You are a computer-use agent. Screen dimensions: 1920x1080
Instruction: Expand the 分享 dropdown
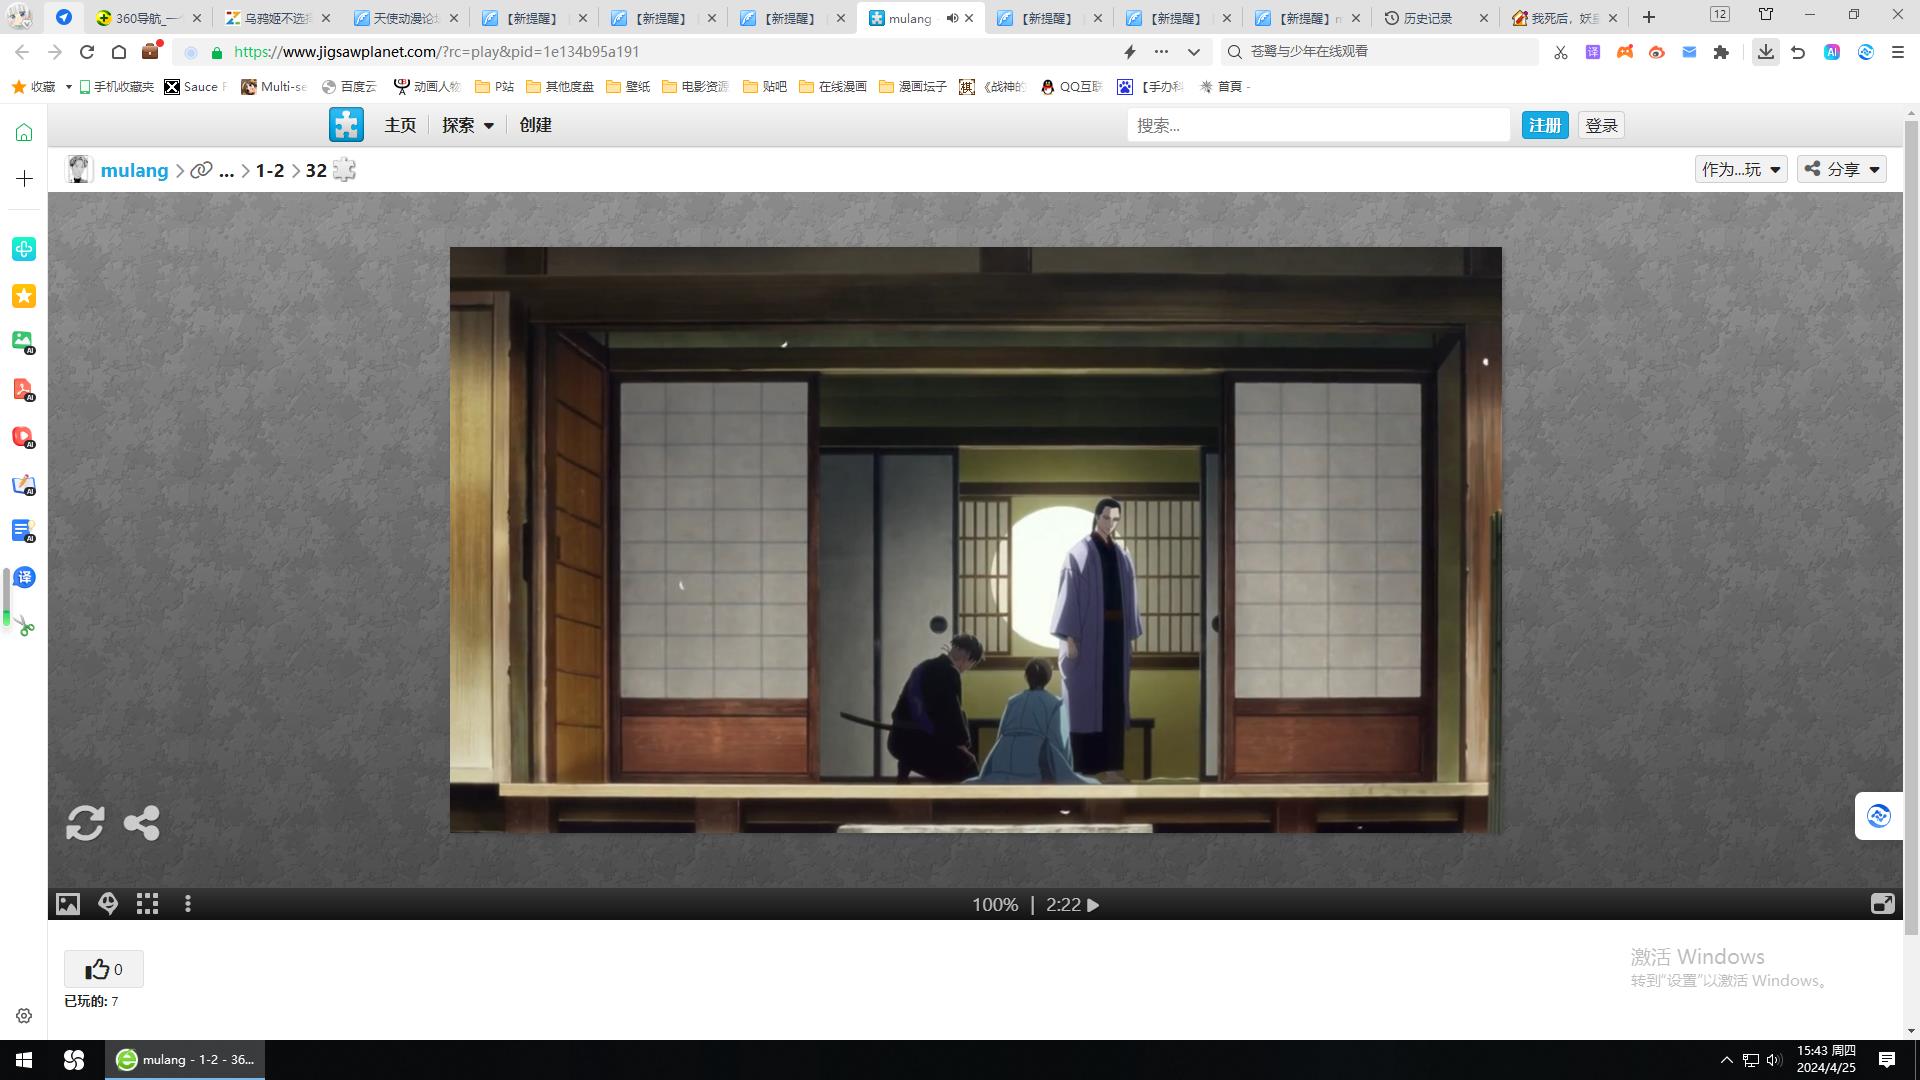[x=1842, y=169]
